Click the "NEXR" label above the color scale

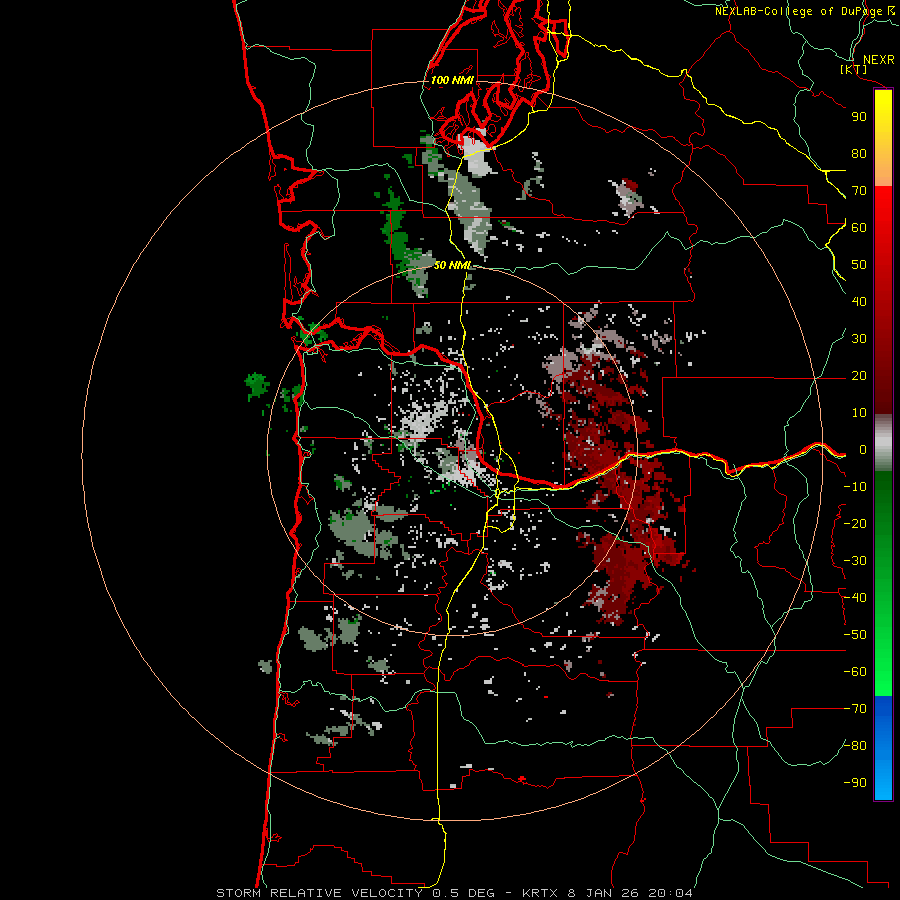coord(878,60)
